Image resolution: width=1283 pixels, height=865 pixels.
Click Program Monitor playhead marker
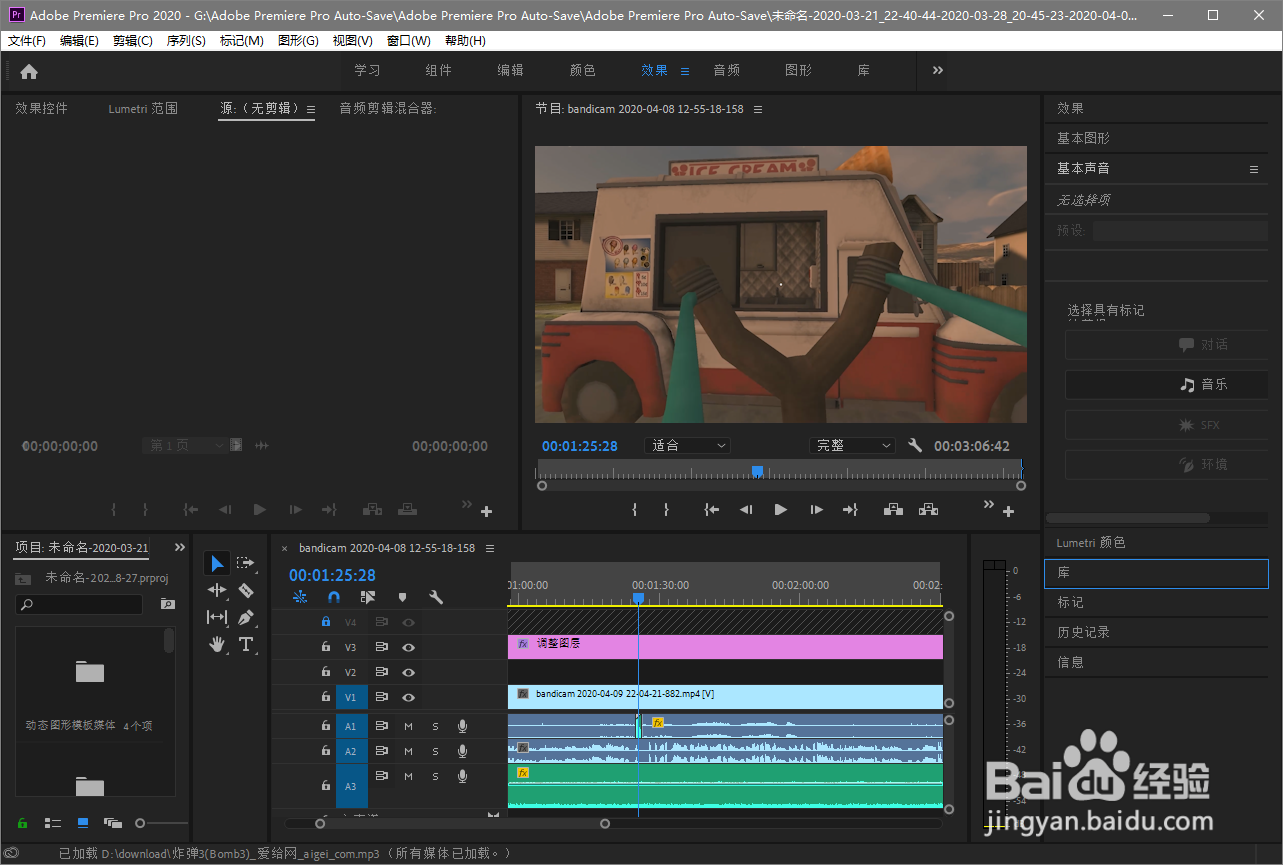coord(757,471)
